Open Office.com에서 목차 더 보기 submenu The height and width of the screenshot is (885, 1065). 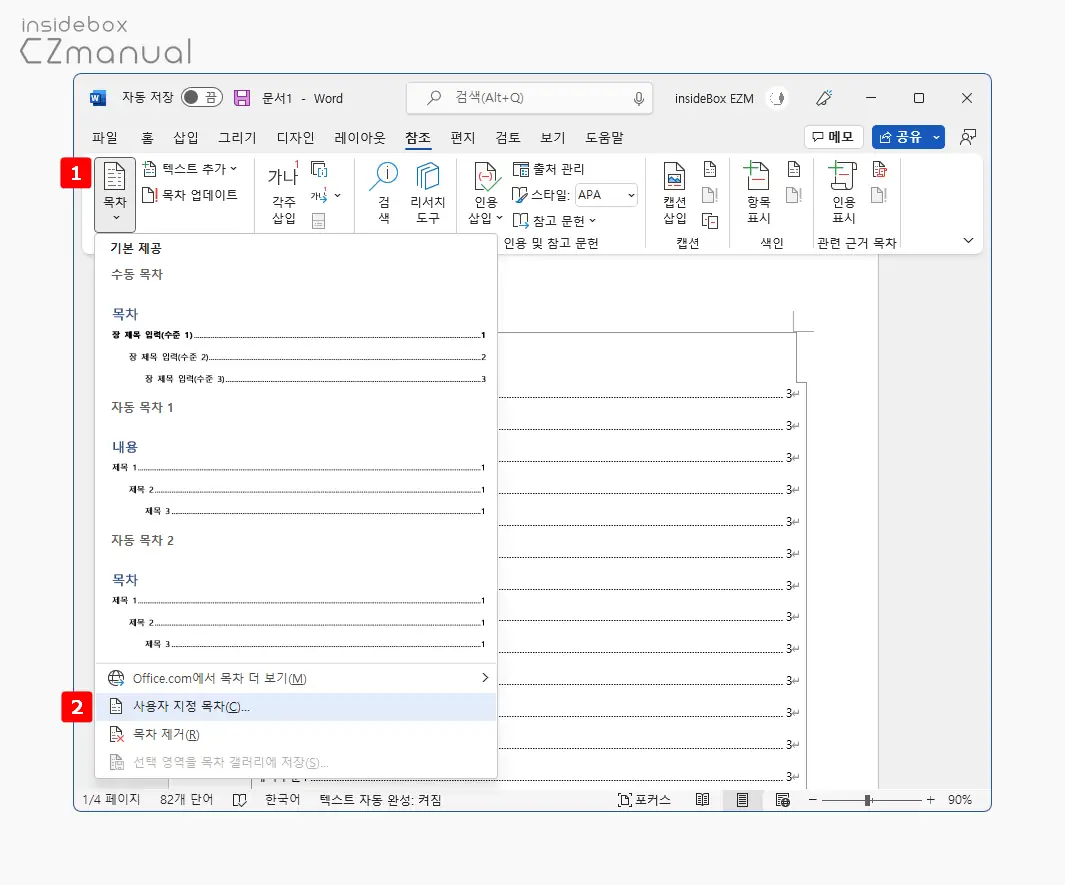click(x=296, y=678)
